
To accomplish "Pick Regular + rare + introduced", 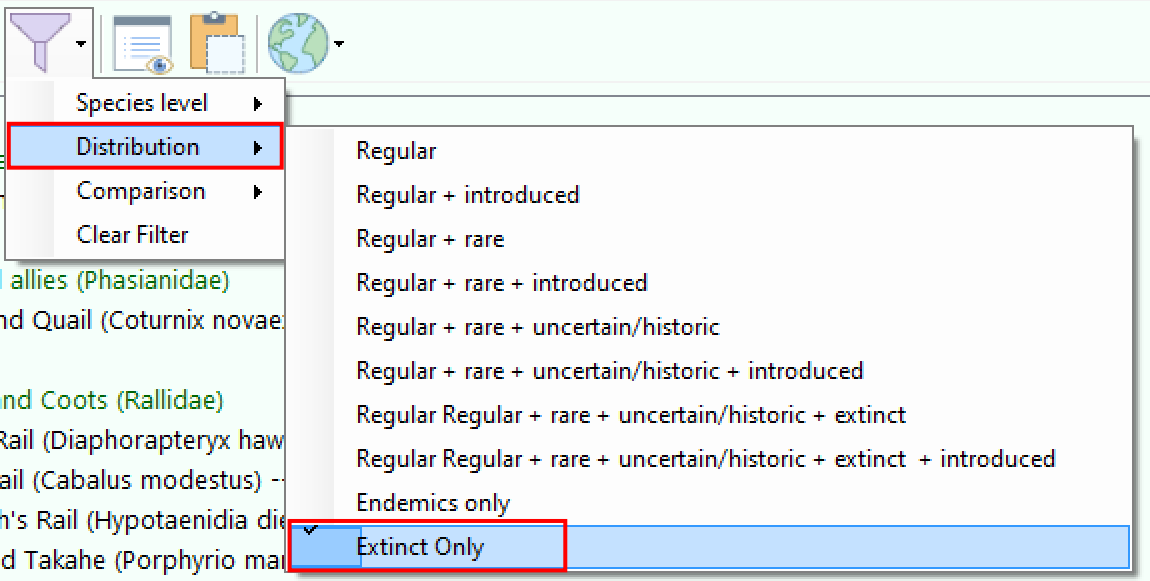I will (x=502, y=283).
